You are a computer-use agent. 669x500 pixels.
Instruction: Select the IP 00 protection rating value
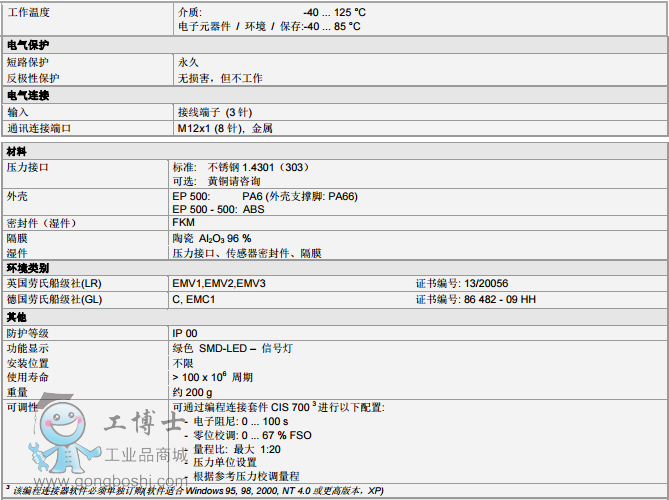pos(185,333)
